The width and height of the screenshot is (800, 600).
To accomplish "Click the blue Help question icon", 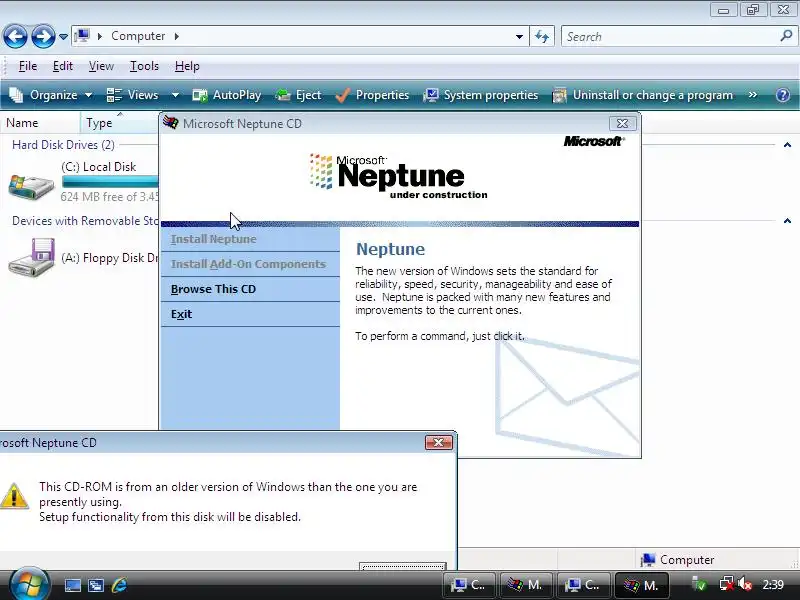I will coord(783,95).
